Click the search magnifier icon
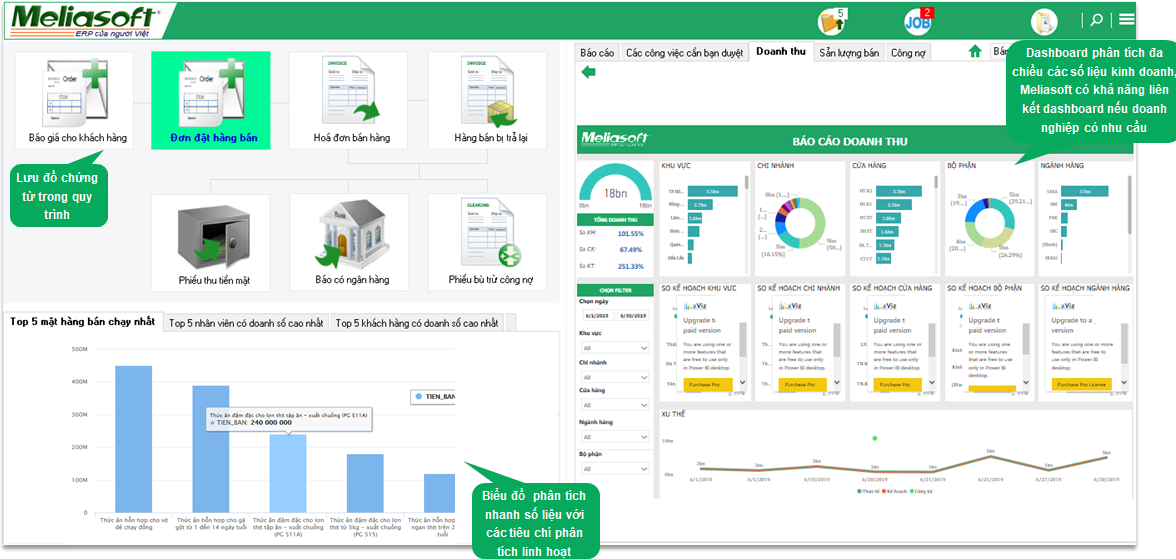This screenshot has height=559, width=1176. tap(1096, 20)
